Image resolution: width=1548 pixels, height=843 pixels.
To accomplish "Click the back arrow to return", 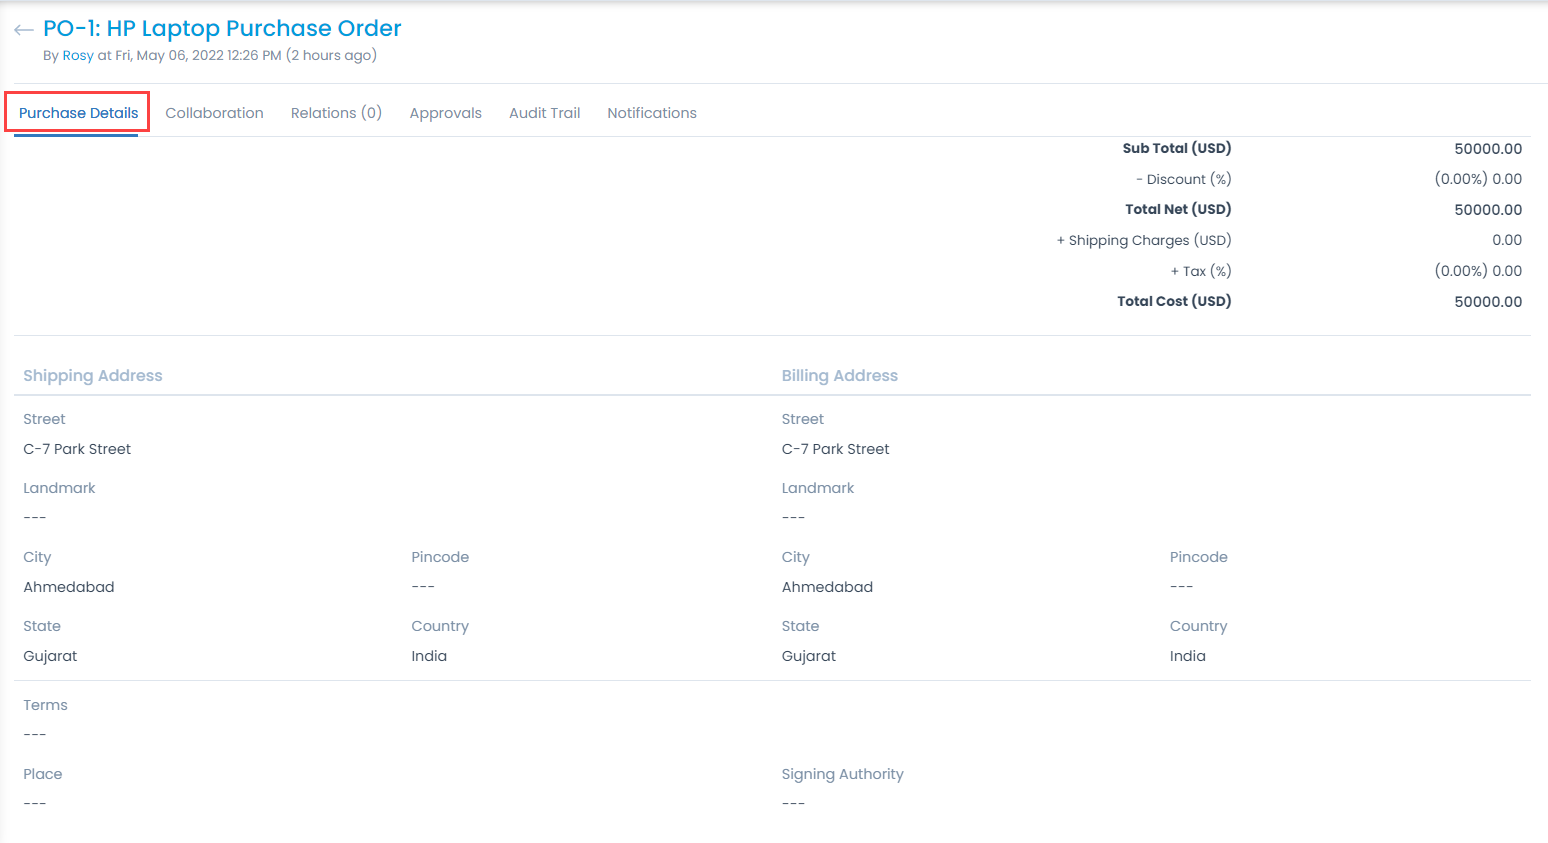I will 22,29.
